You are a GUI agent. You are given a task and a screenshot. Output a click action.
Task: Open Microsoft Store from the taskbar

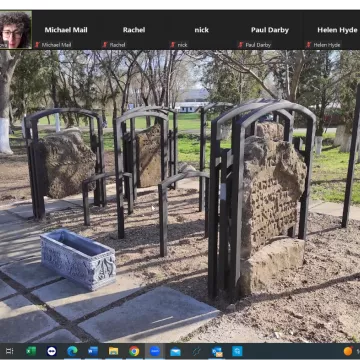237,351
